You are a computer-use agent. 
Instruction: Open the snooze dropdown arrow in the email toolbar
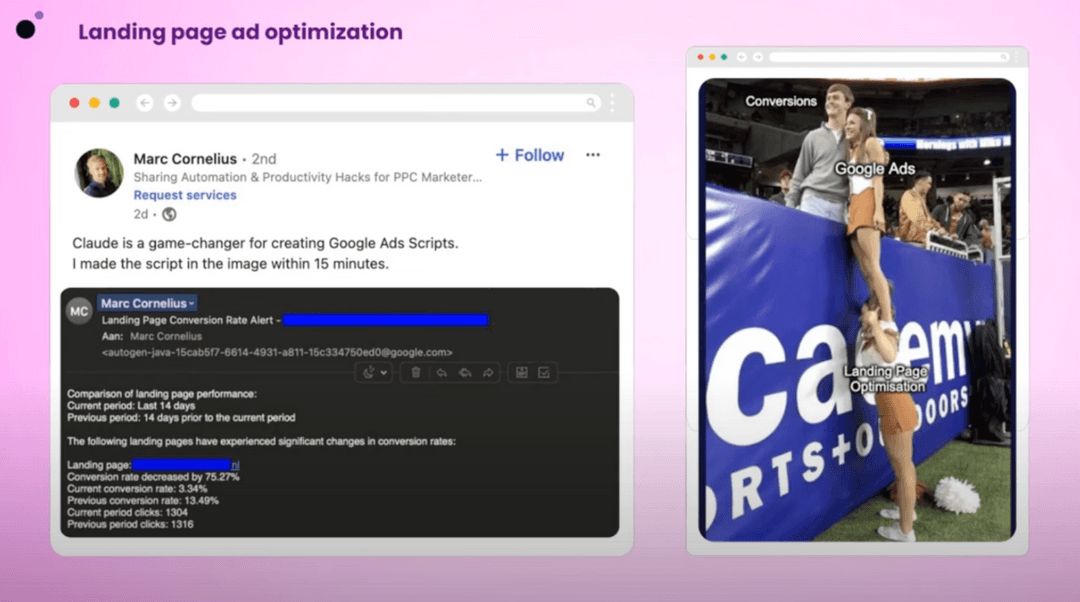tap(384, 373)
